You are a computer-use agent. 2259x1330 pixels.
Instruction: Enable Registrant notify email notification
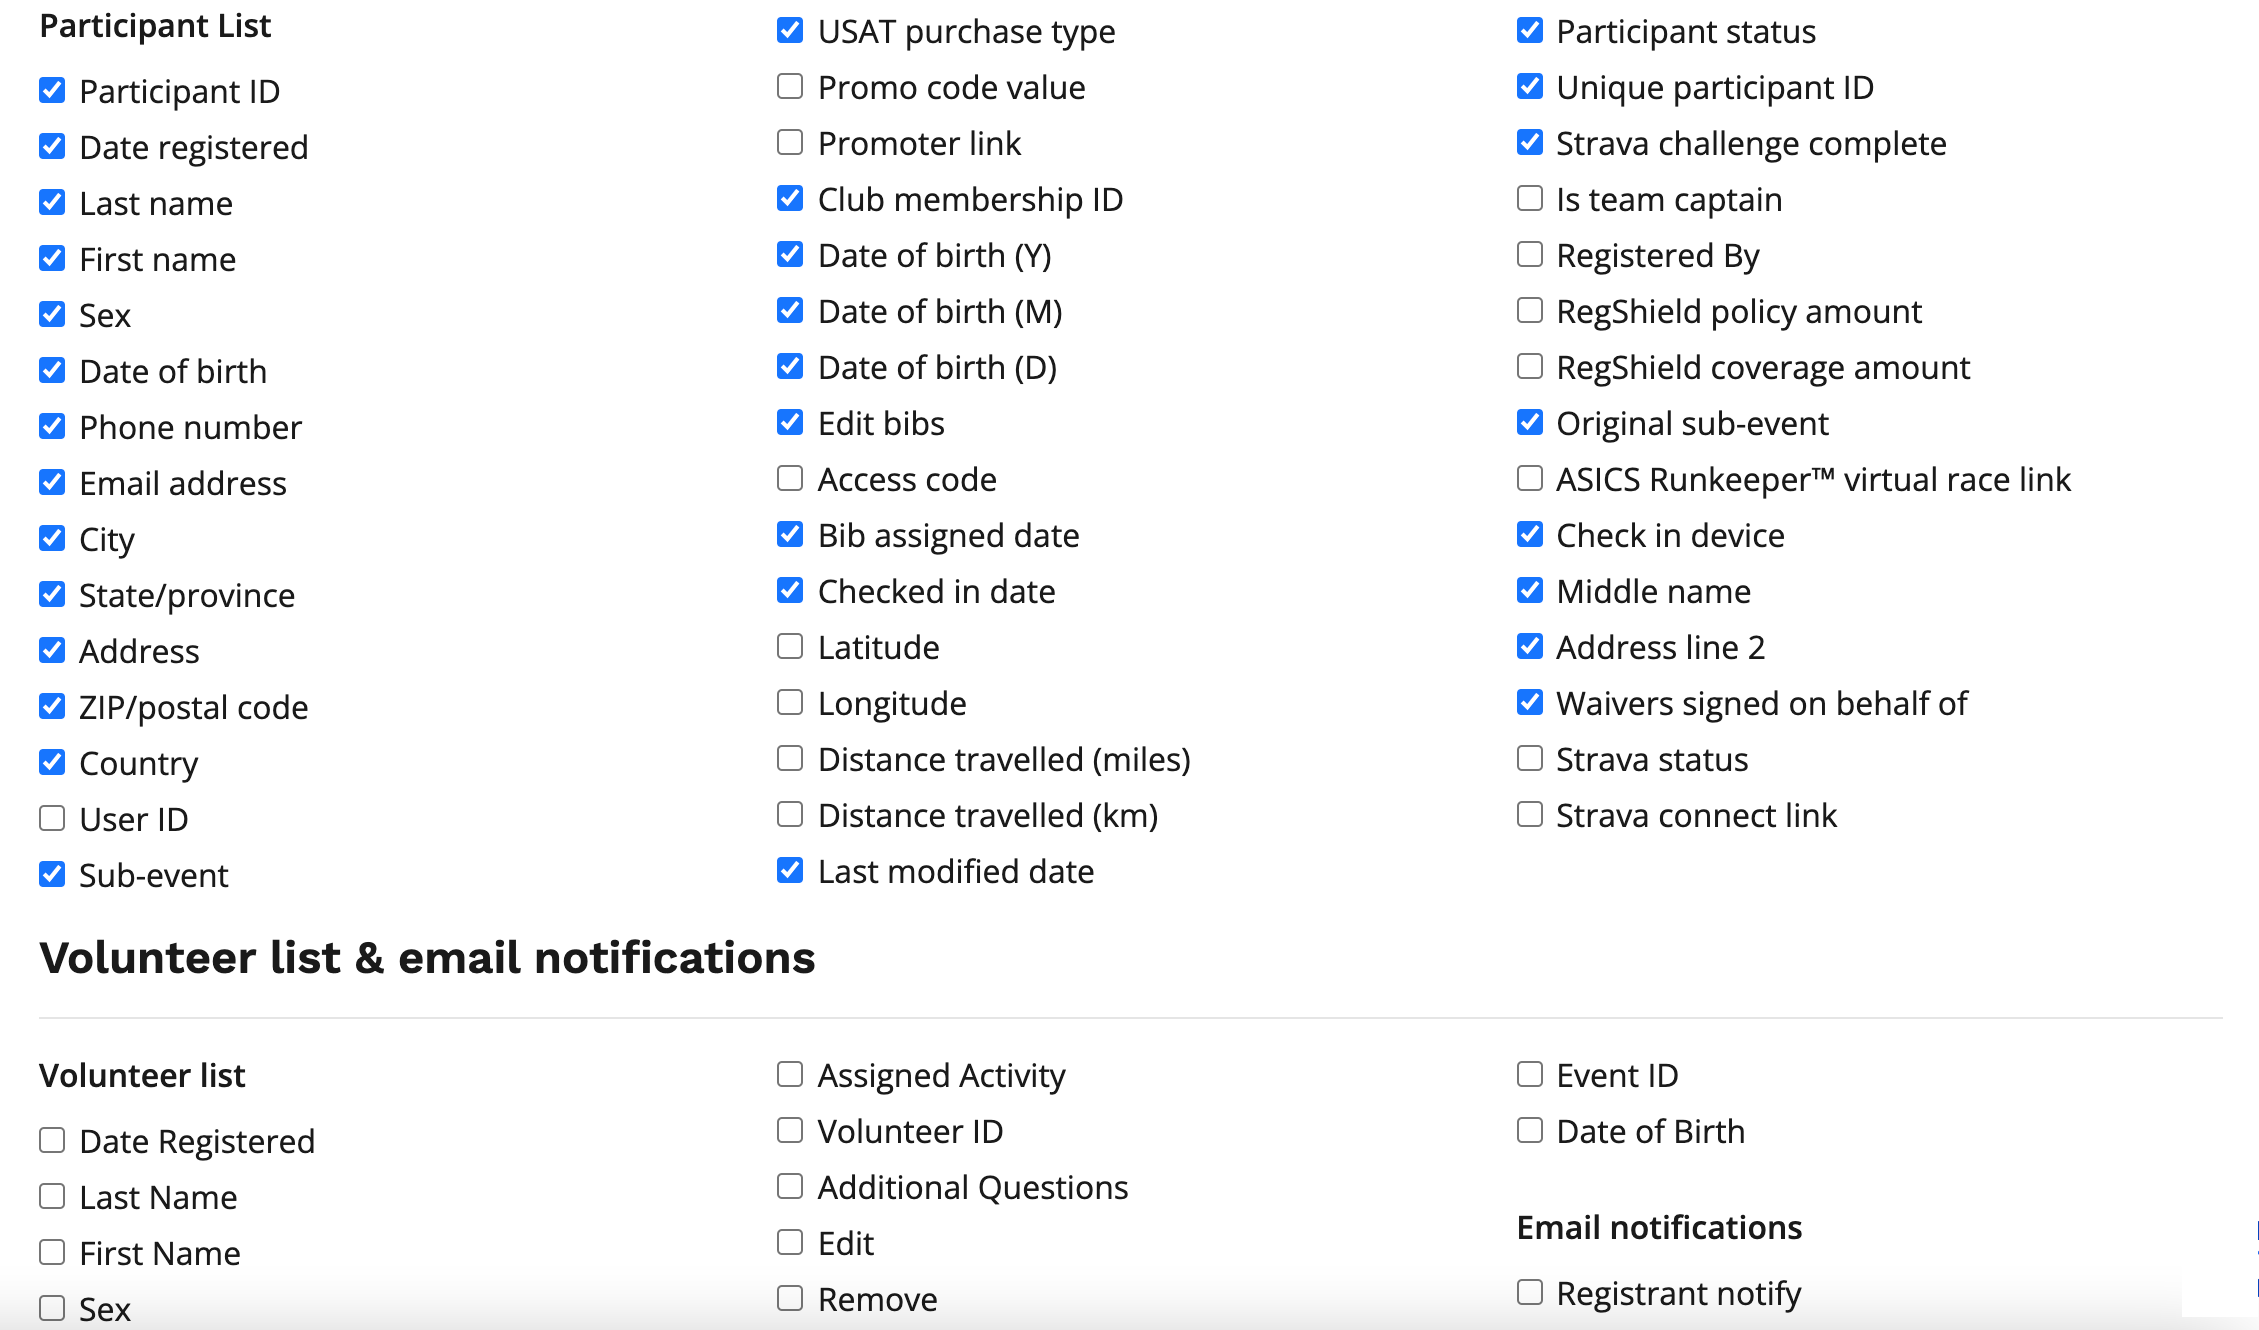[1530, 1293]
